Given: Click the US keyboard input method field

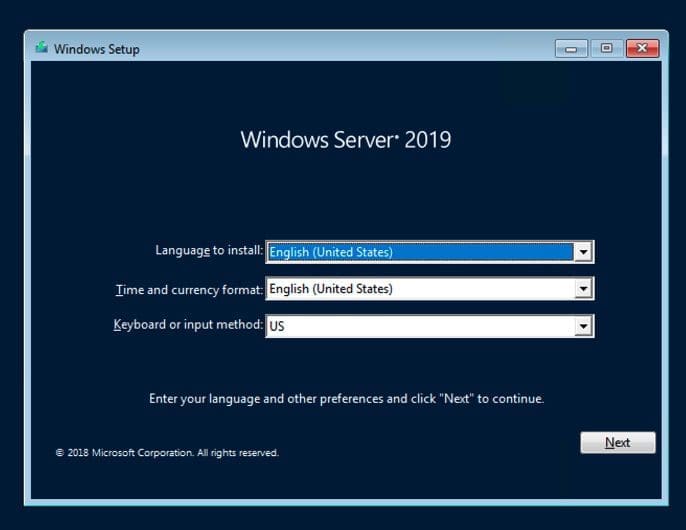Looking at the screenshot, I should coord(420,326).
